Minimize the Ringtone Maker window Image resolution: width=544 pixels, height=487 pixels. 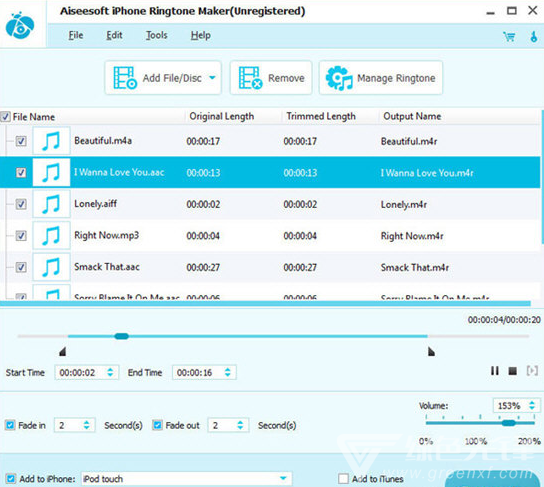[490, 12]
